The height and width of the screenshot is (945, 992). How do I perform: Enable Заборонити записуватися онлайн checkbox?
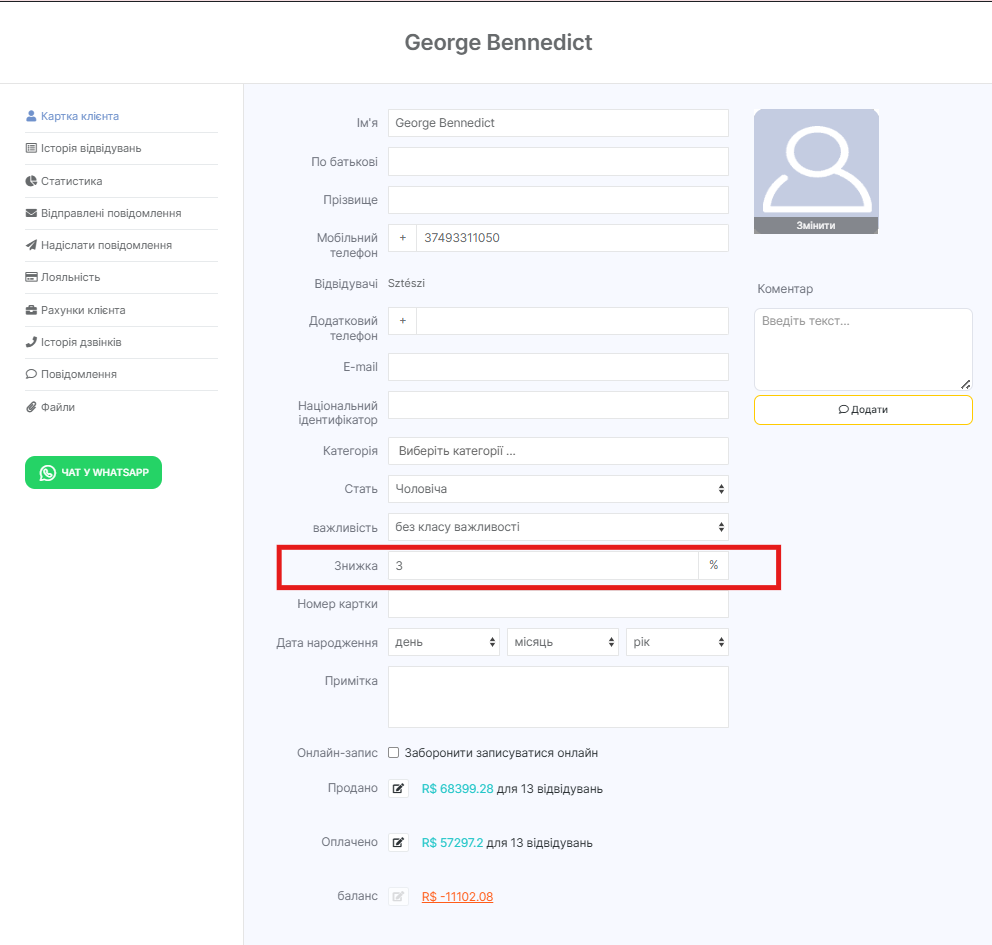[394, 753]
